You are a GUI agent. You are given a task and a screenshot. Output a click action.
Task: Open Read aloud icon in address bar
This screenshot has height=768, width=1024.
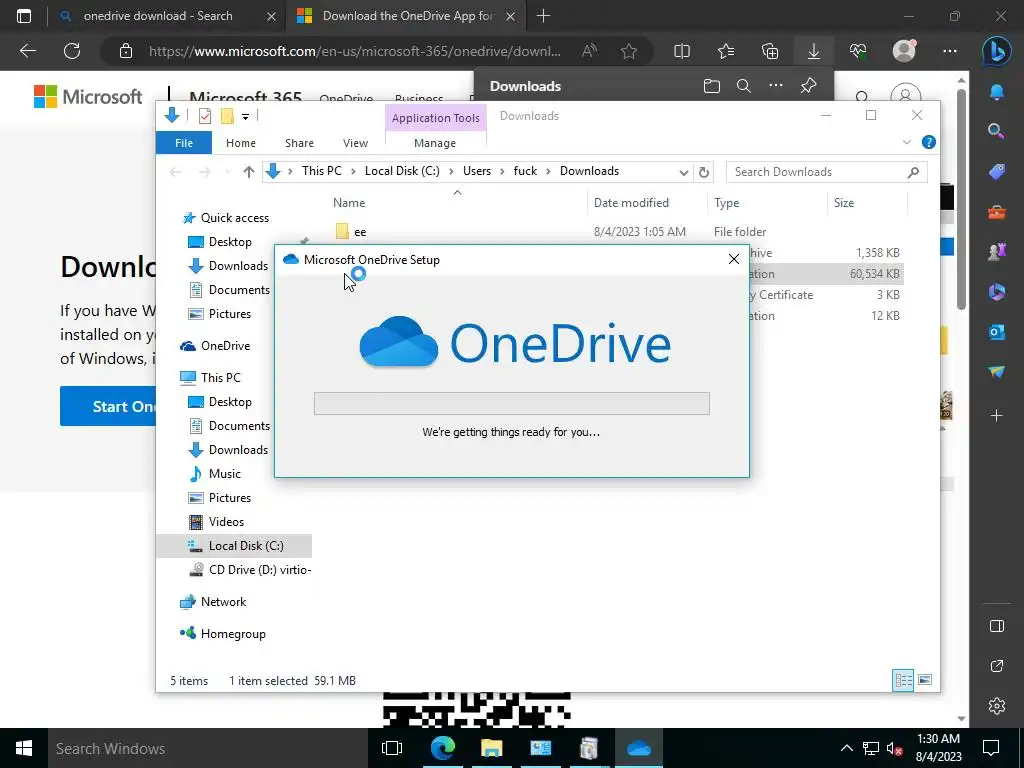(589, 51)
